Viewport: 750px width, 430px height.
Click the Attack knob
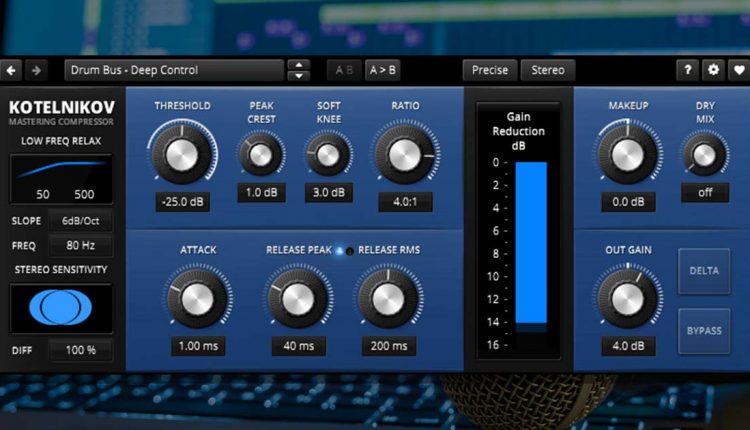click(x=198, y=299)
